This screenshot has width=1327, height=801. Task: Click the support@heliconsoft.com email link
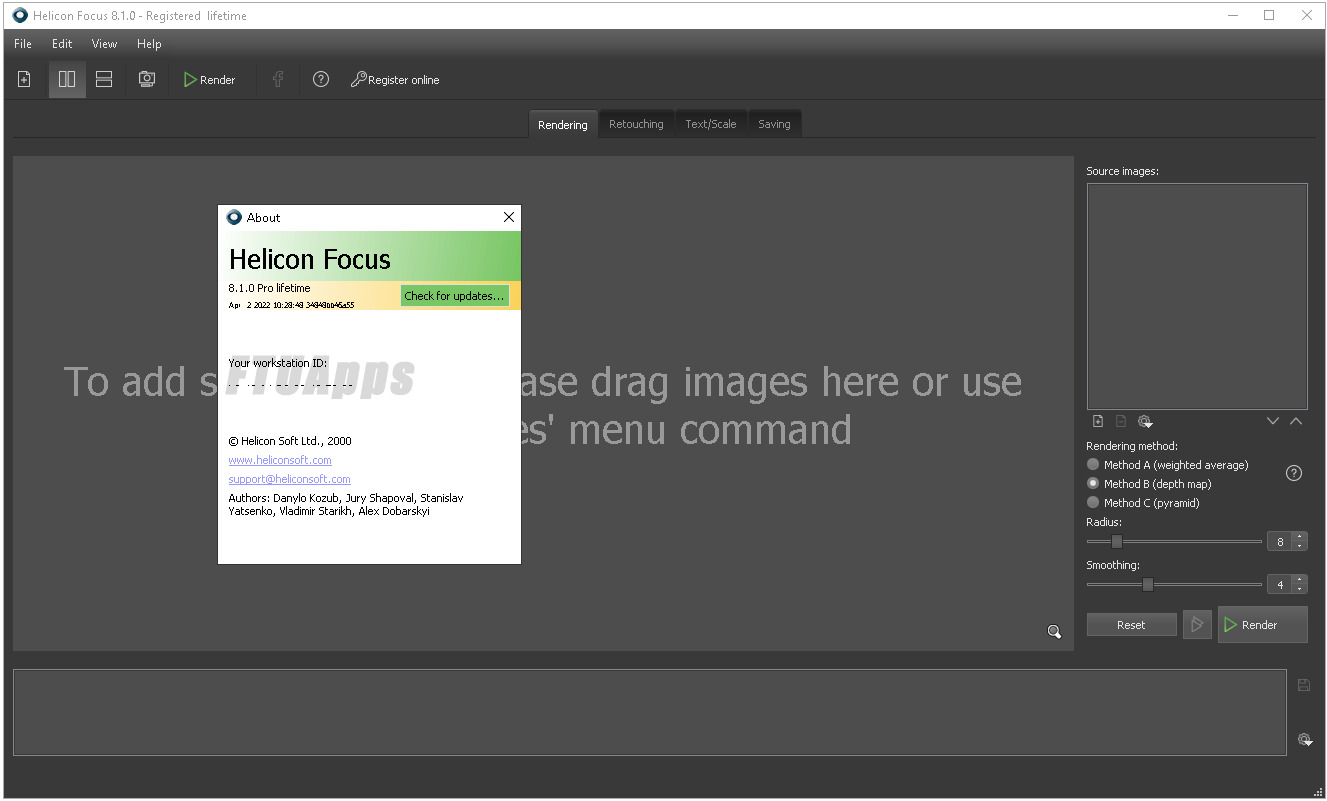click(289, 479)
